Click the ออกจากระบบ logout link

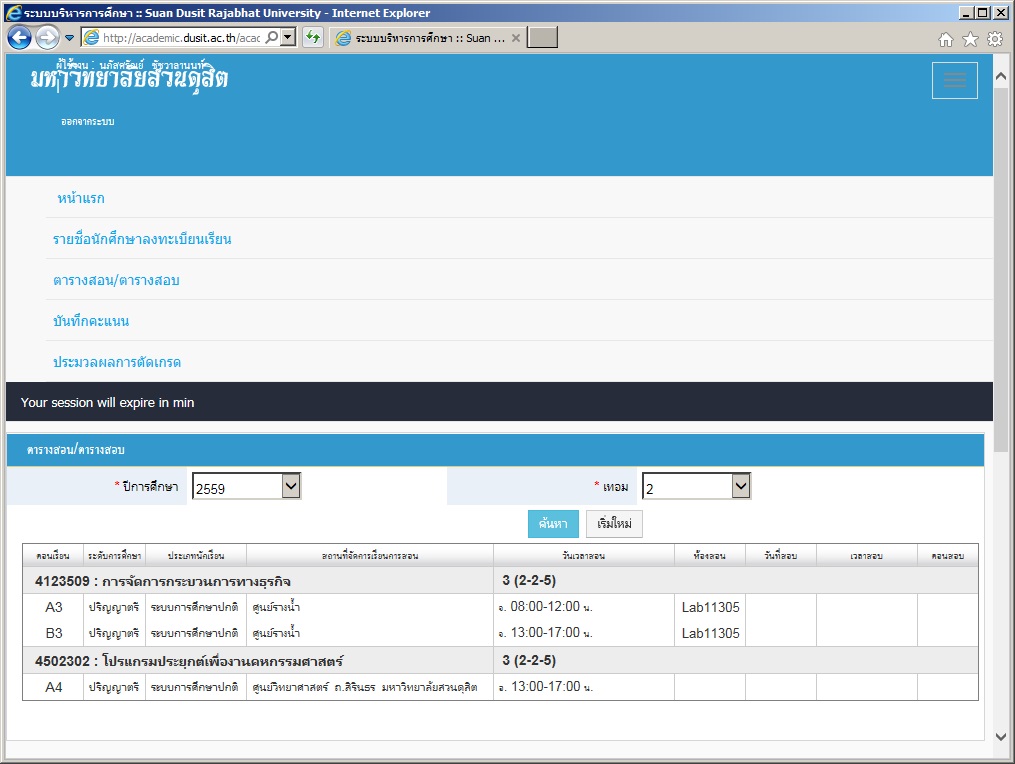pos(88,122)
